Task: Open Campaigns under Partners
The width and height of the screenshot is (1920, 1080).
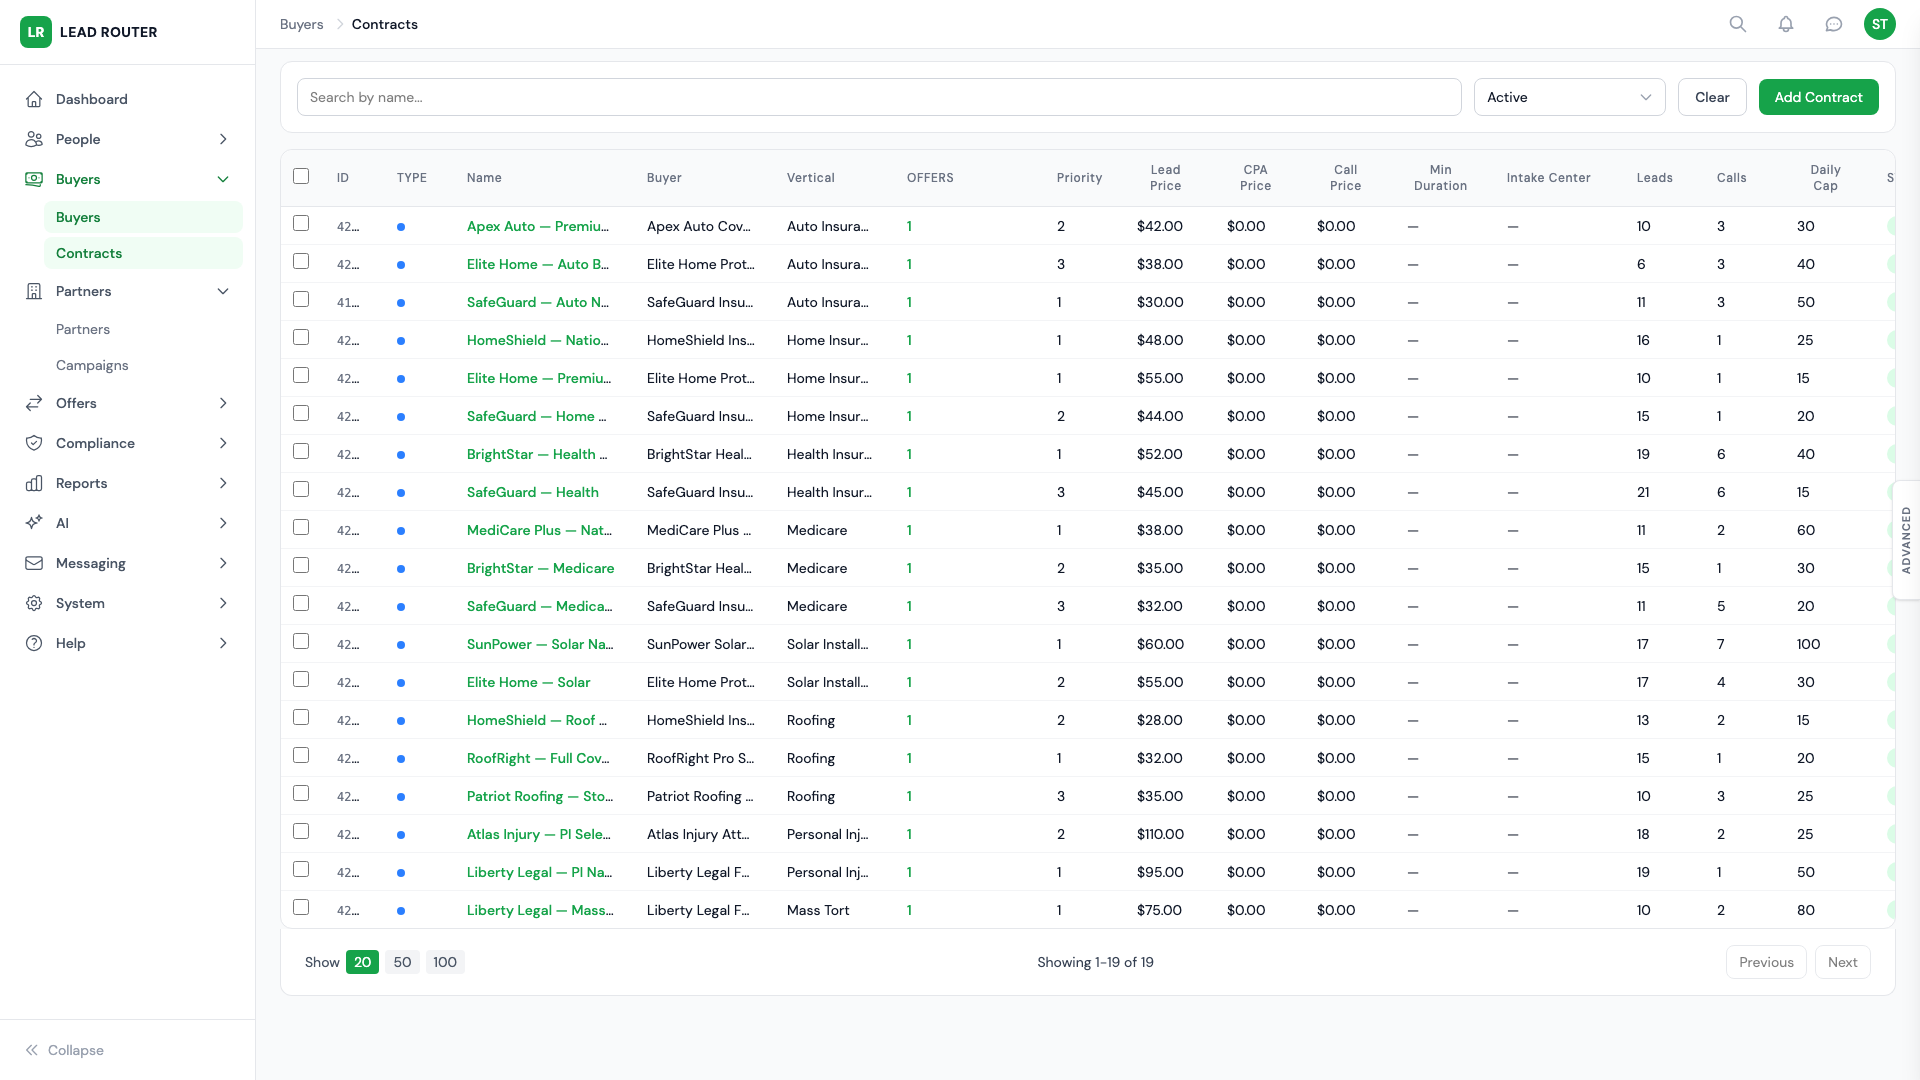Action: coord(92,365)
